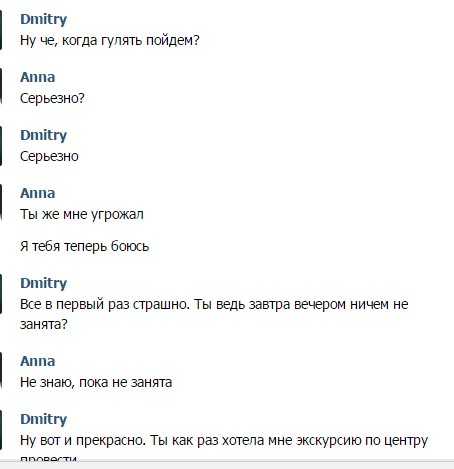454x469 pixels.
Task: Select message "Ну вот и прекрасно..."
Action: pyautogui.click(x=224, y=447)
